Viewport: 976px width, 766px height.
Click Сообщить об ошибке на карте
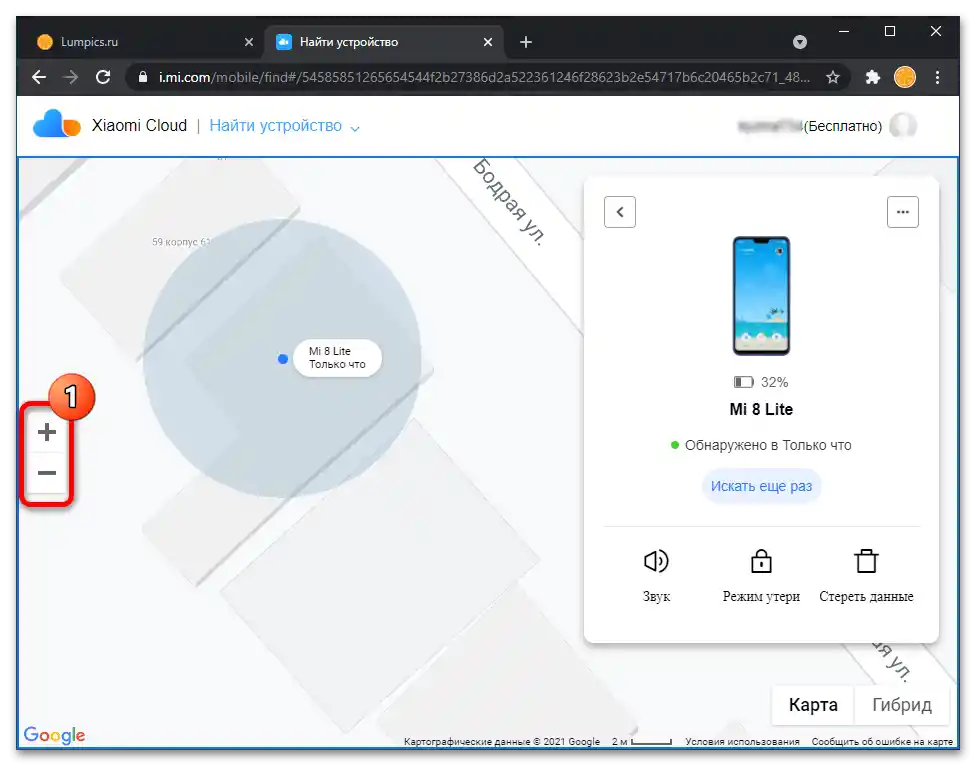882,741
